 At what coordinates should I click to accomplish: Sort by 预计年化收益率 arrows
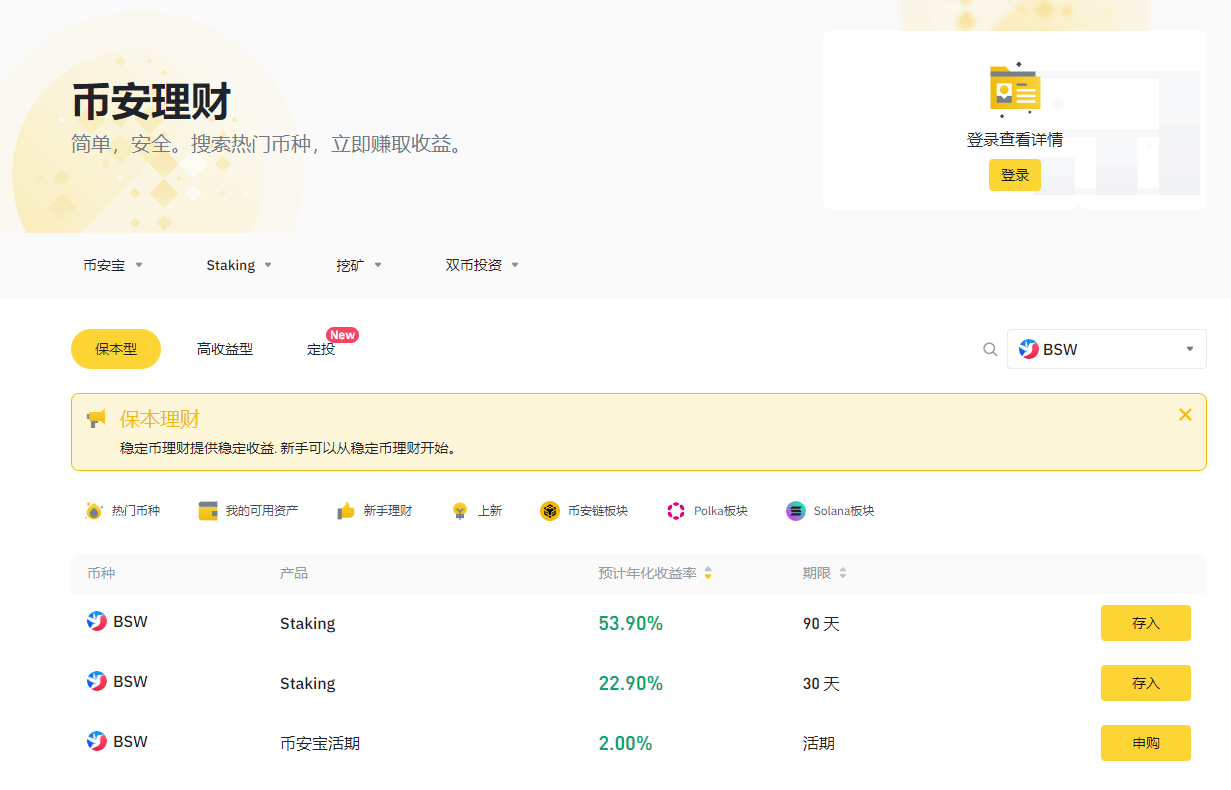click(708, 573)
